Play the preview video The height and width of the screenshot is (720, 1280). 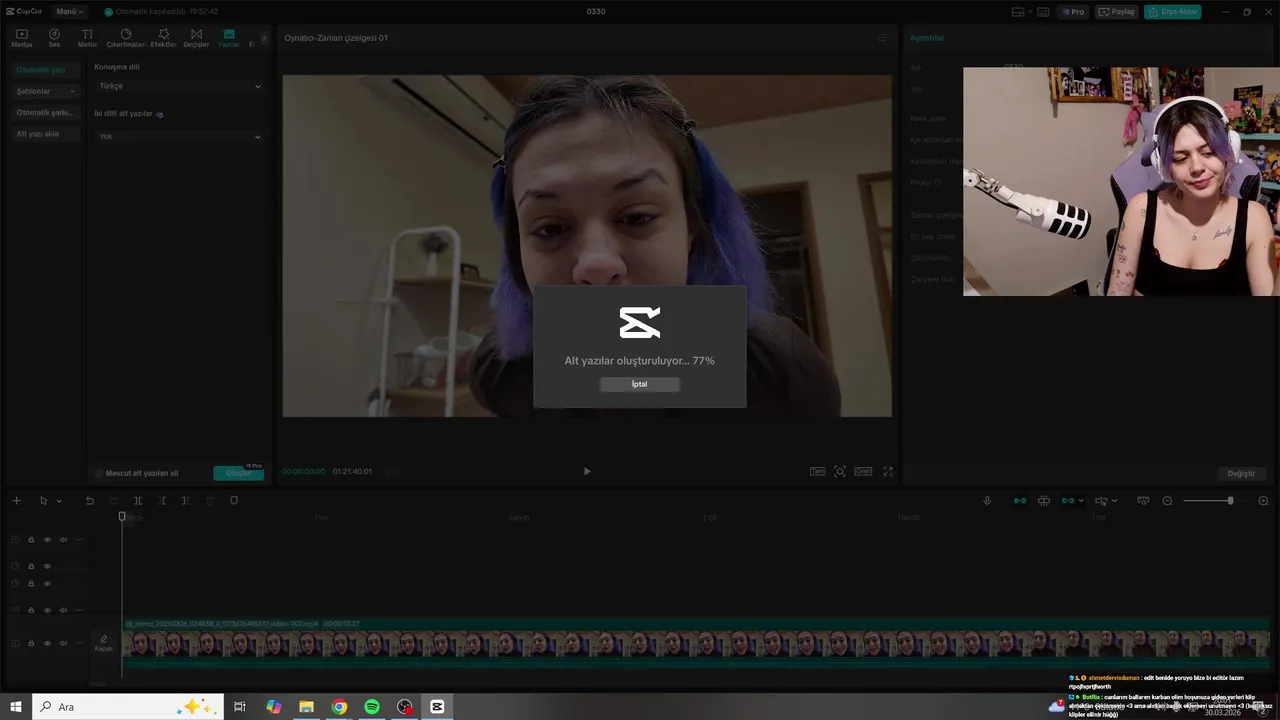coord(587,471)
